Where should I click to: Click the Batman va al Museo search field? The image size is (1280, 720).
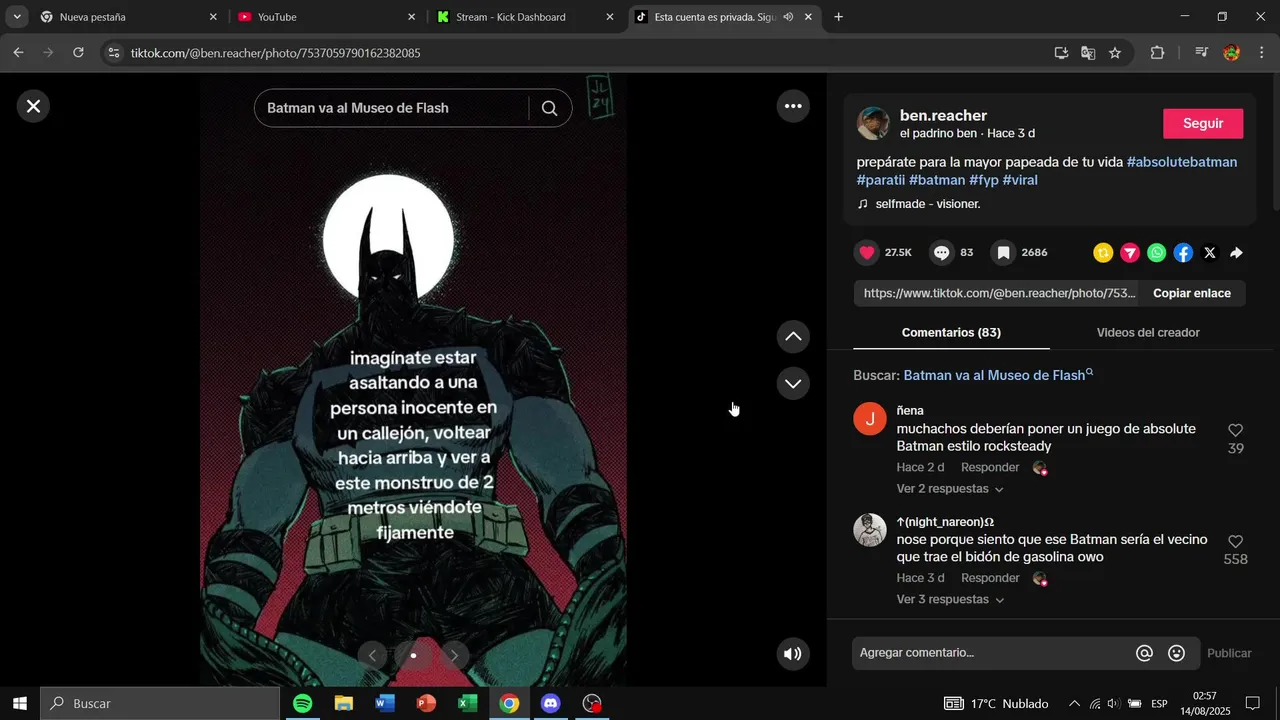[x=391, y=108]
